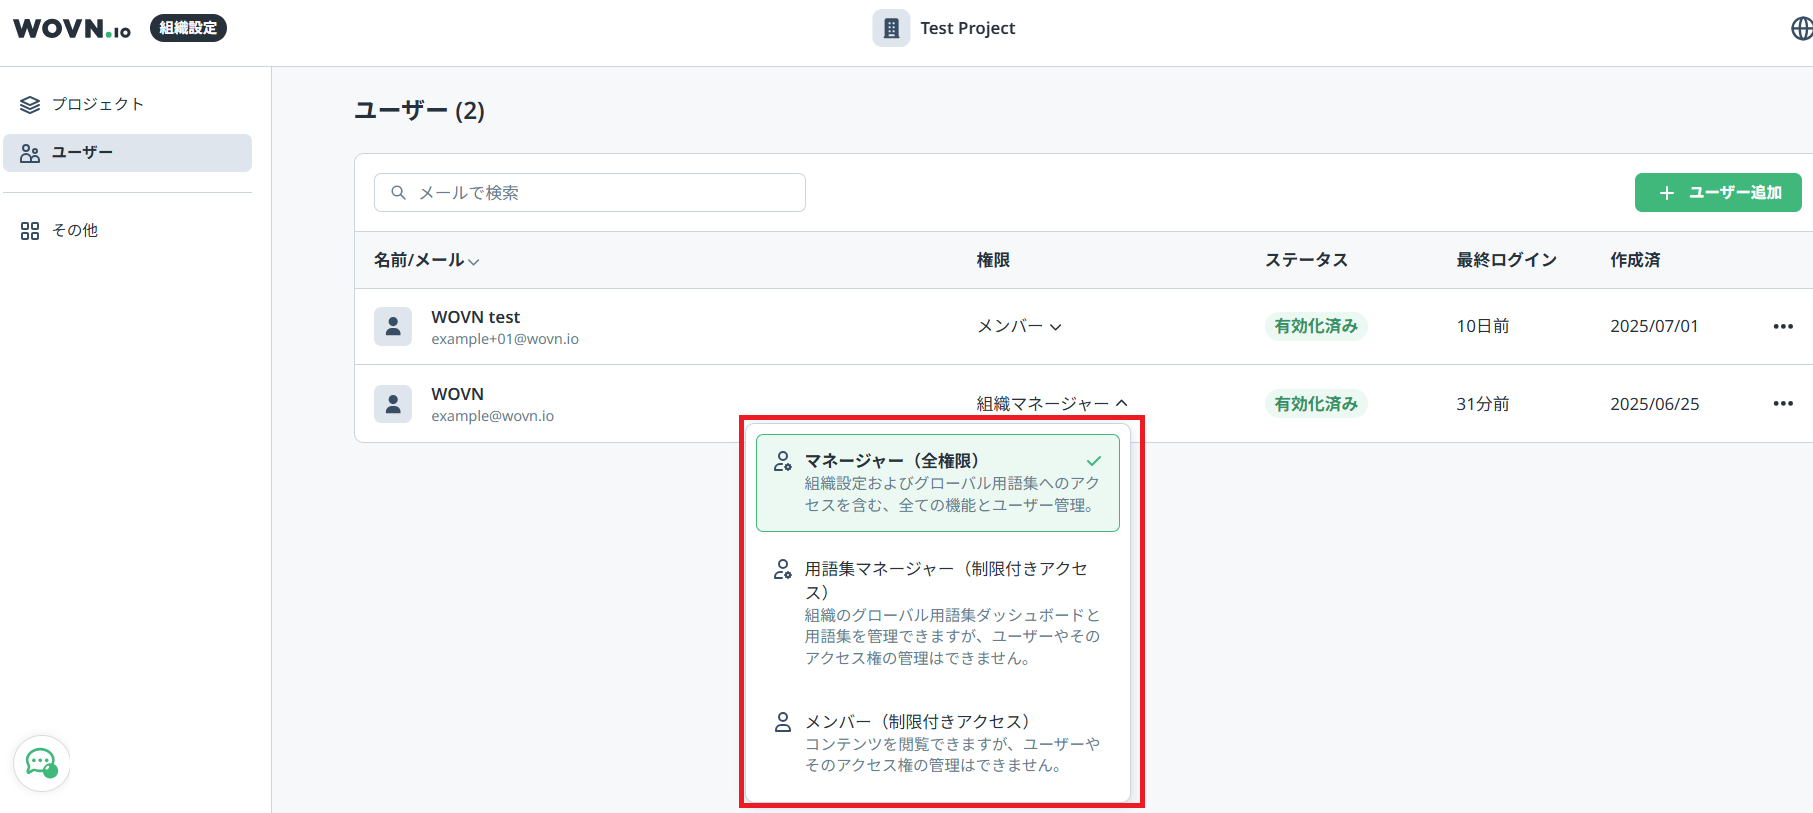Click the 2025/07/01 created date

tap(1654, 326)
